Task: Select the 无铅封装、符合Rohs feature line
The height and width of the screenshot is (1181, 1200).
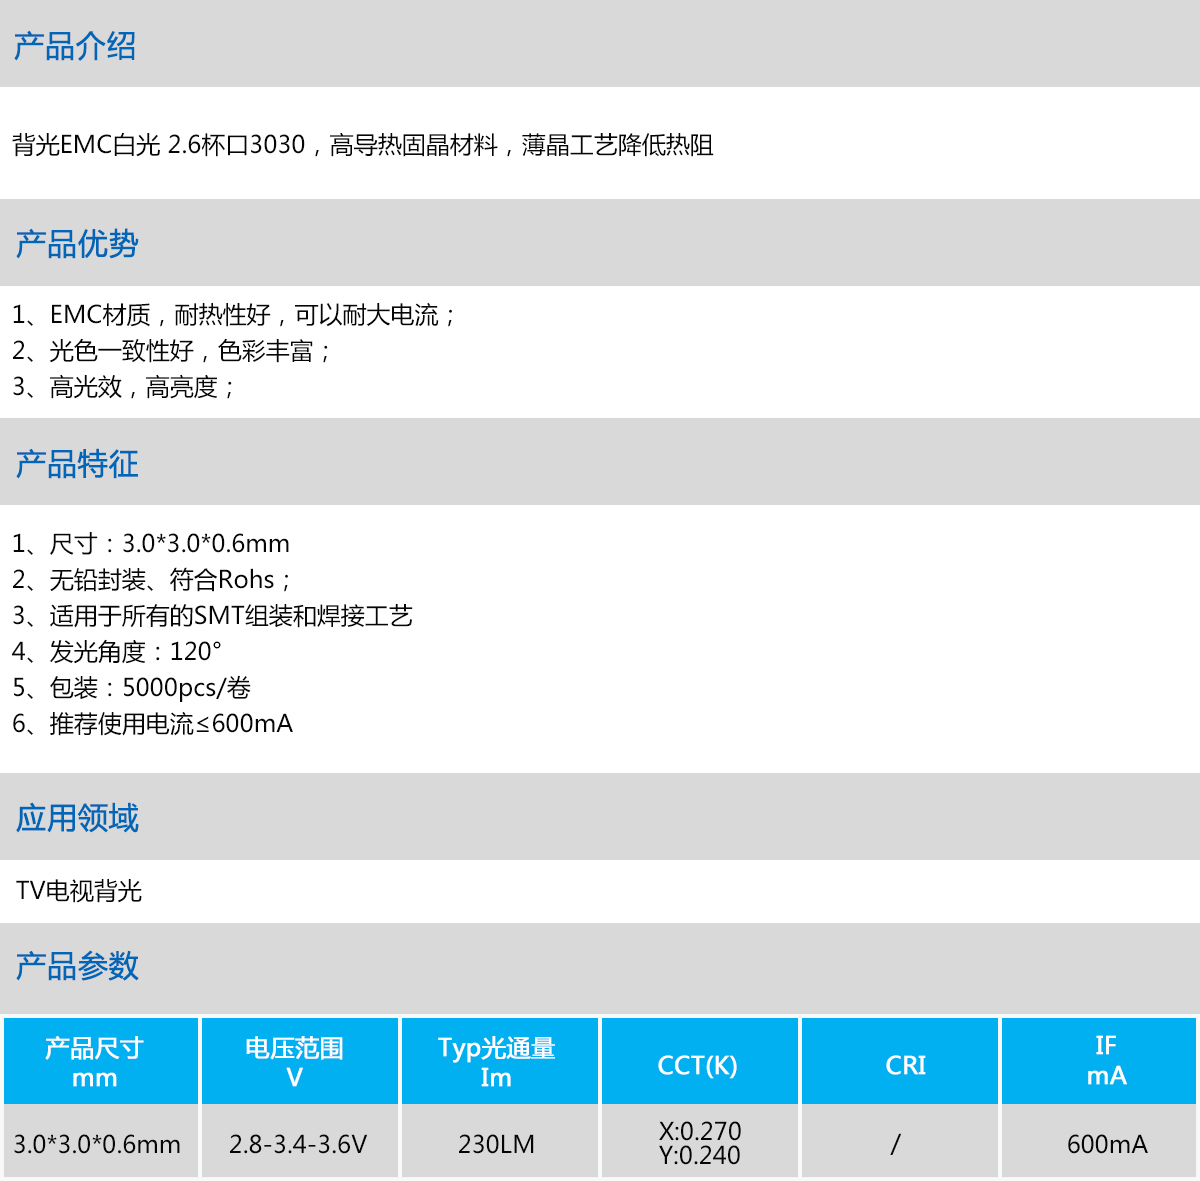Action: 152,580
